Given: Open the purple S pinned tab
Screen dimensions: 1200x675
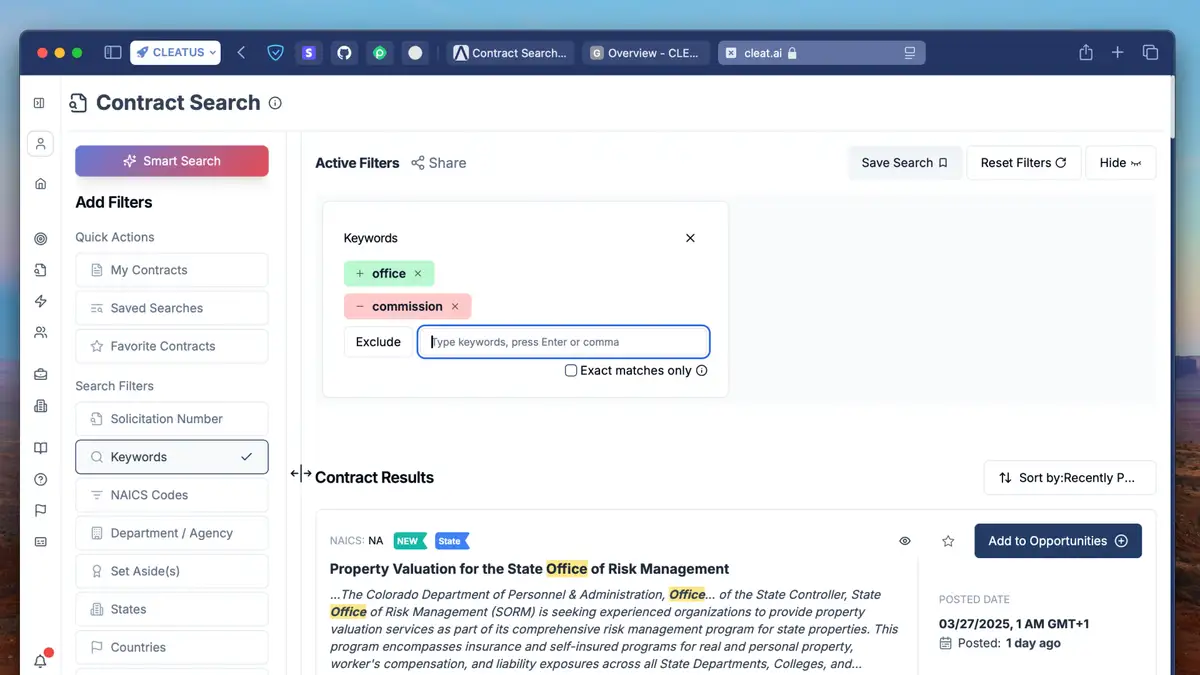Looking at the screenshot, I should click(x=309, y=53).
